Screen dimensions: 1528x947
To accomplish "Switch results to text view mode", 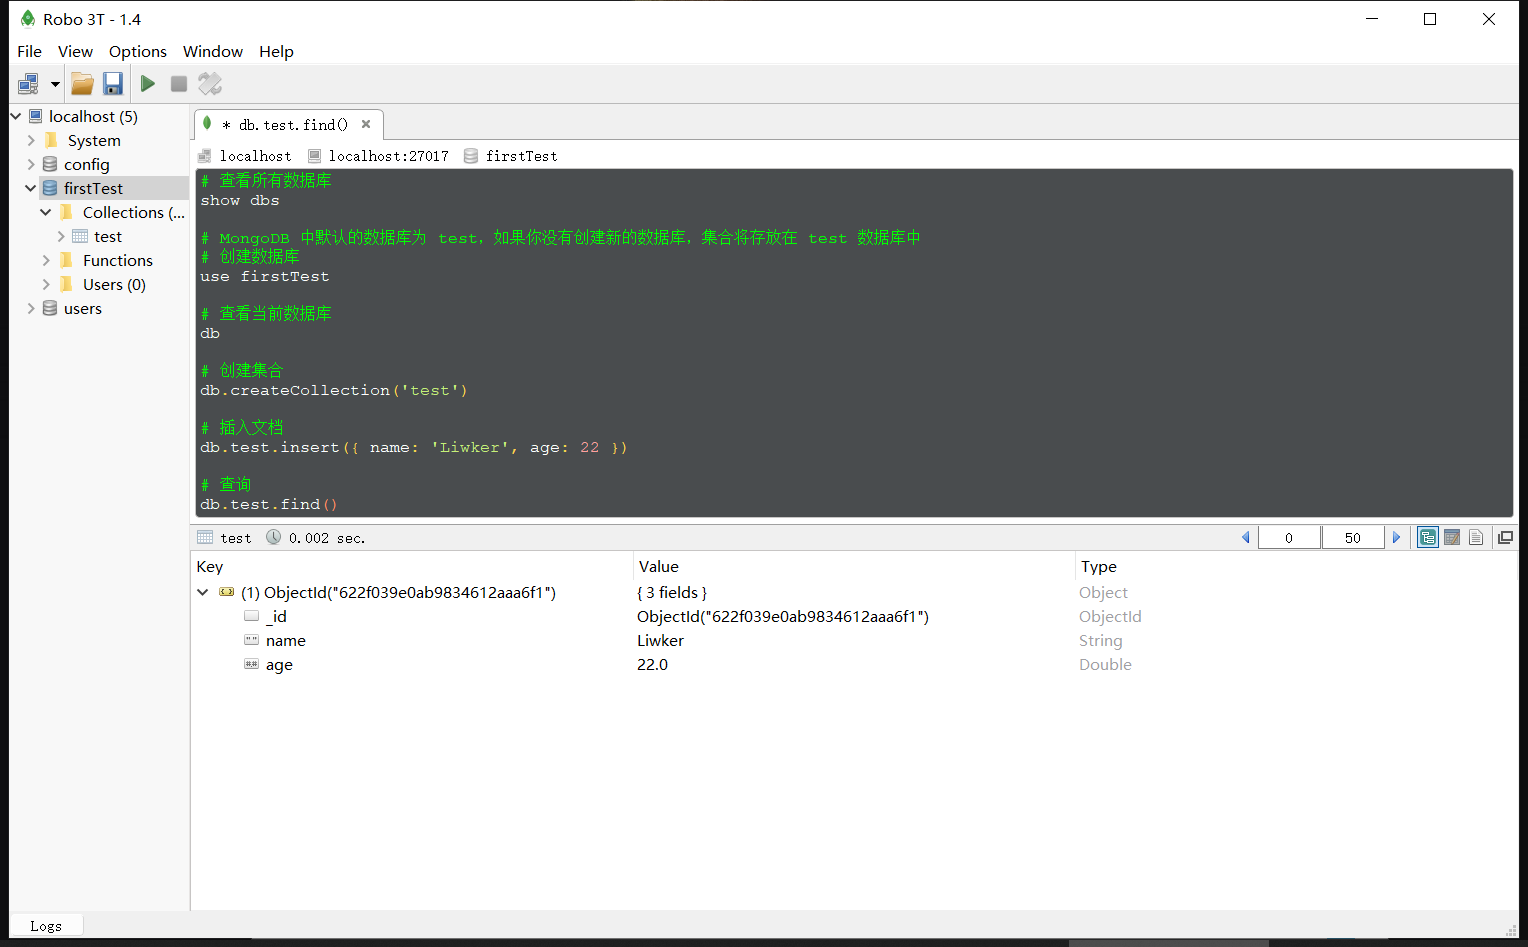I will tap(1476, 537).
